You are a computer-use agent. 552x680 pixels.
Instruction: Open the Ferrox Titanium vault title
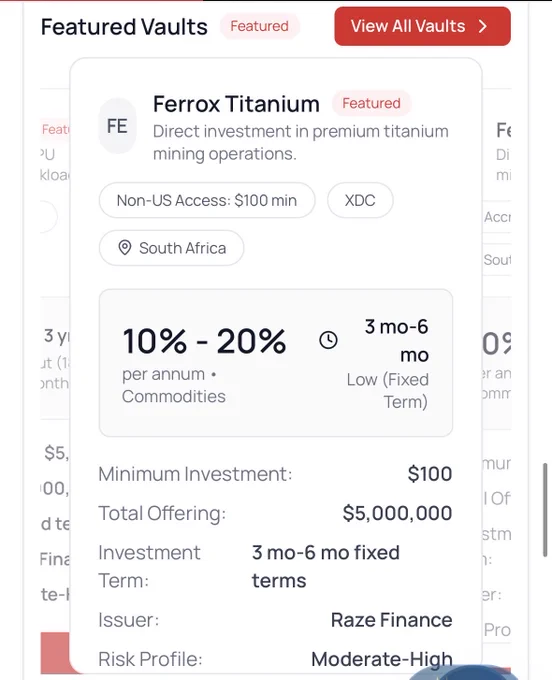(x=236, y=104)
